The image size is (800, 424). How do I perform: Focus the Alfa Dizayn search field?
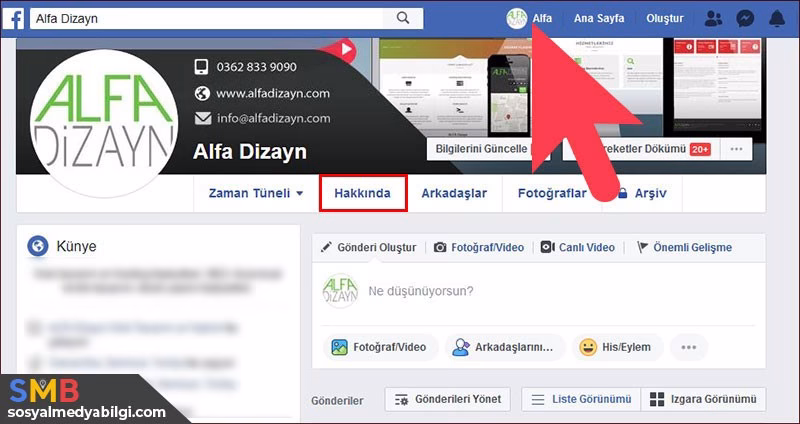point(207,19)
